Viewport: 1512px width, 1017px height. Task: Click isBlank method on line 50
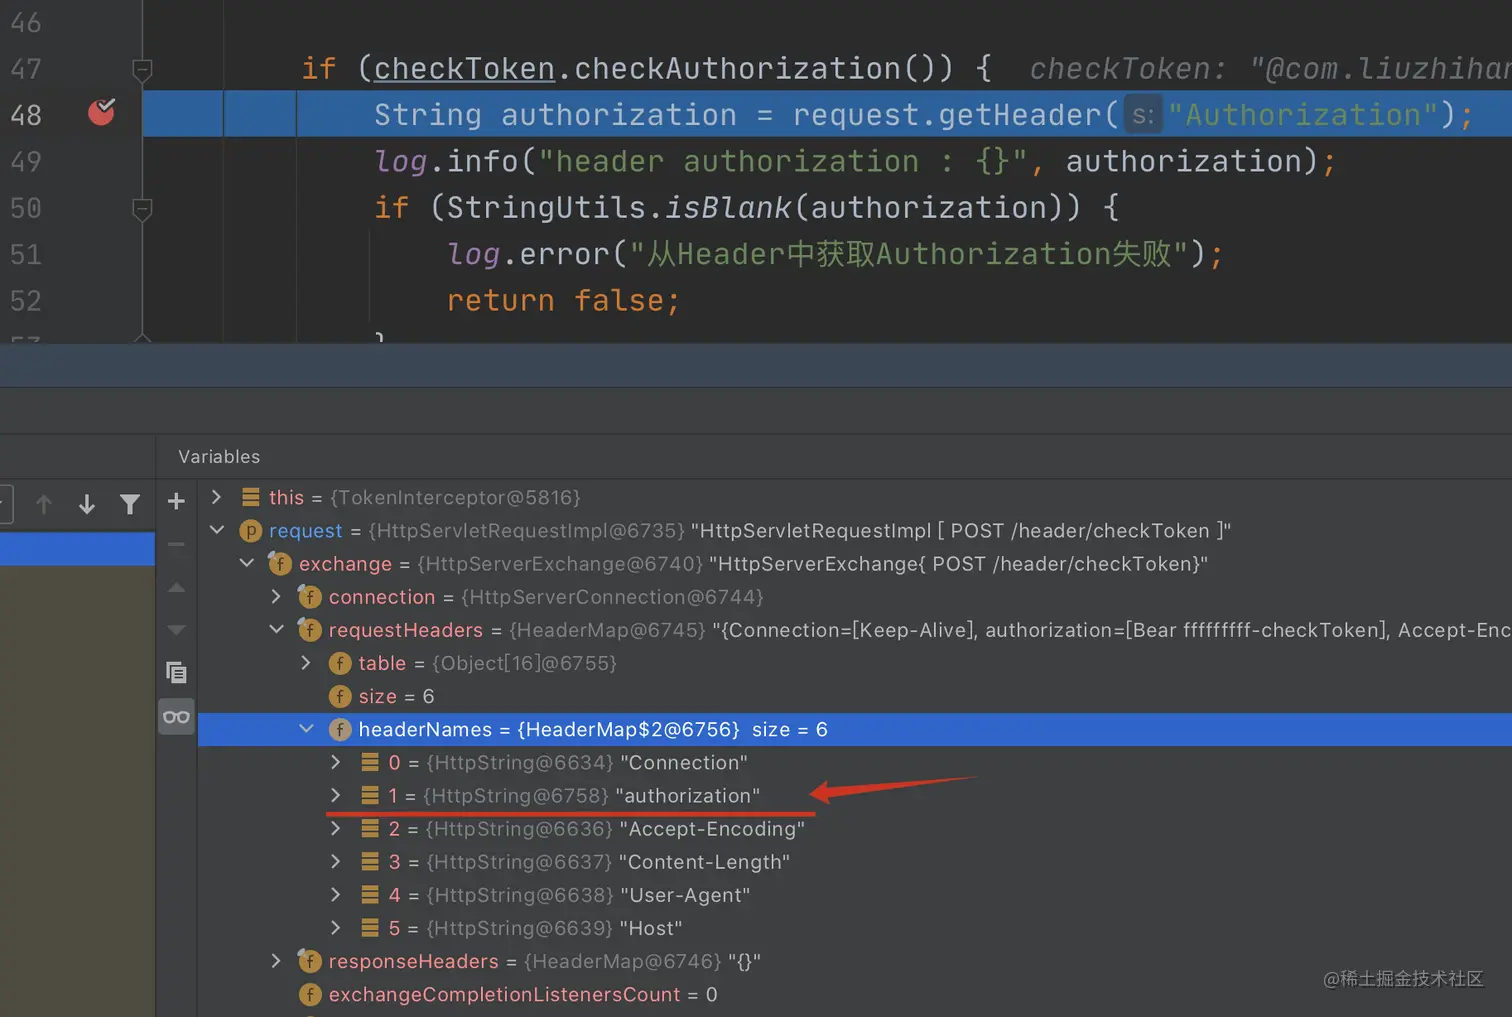(727, 207)
